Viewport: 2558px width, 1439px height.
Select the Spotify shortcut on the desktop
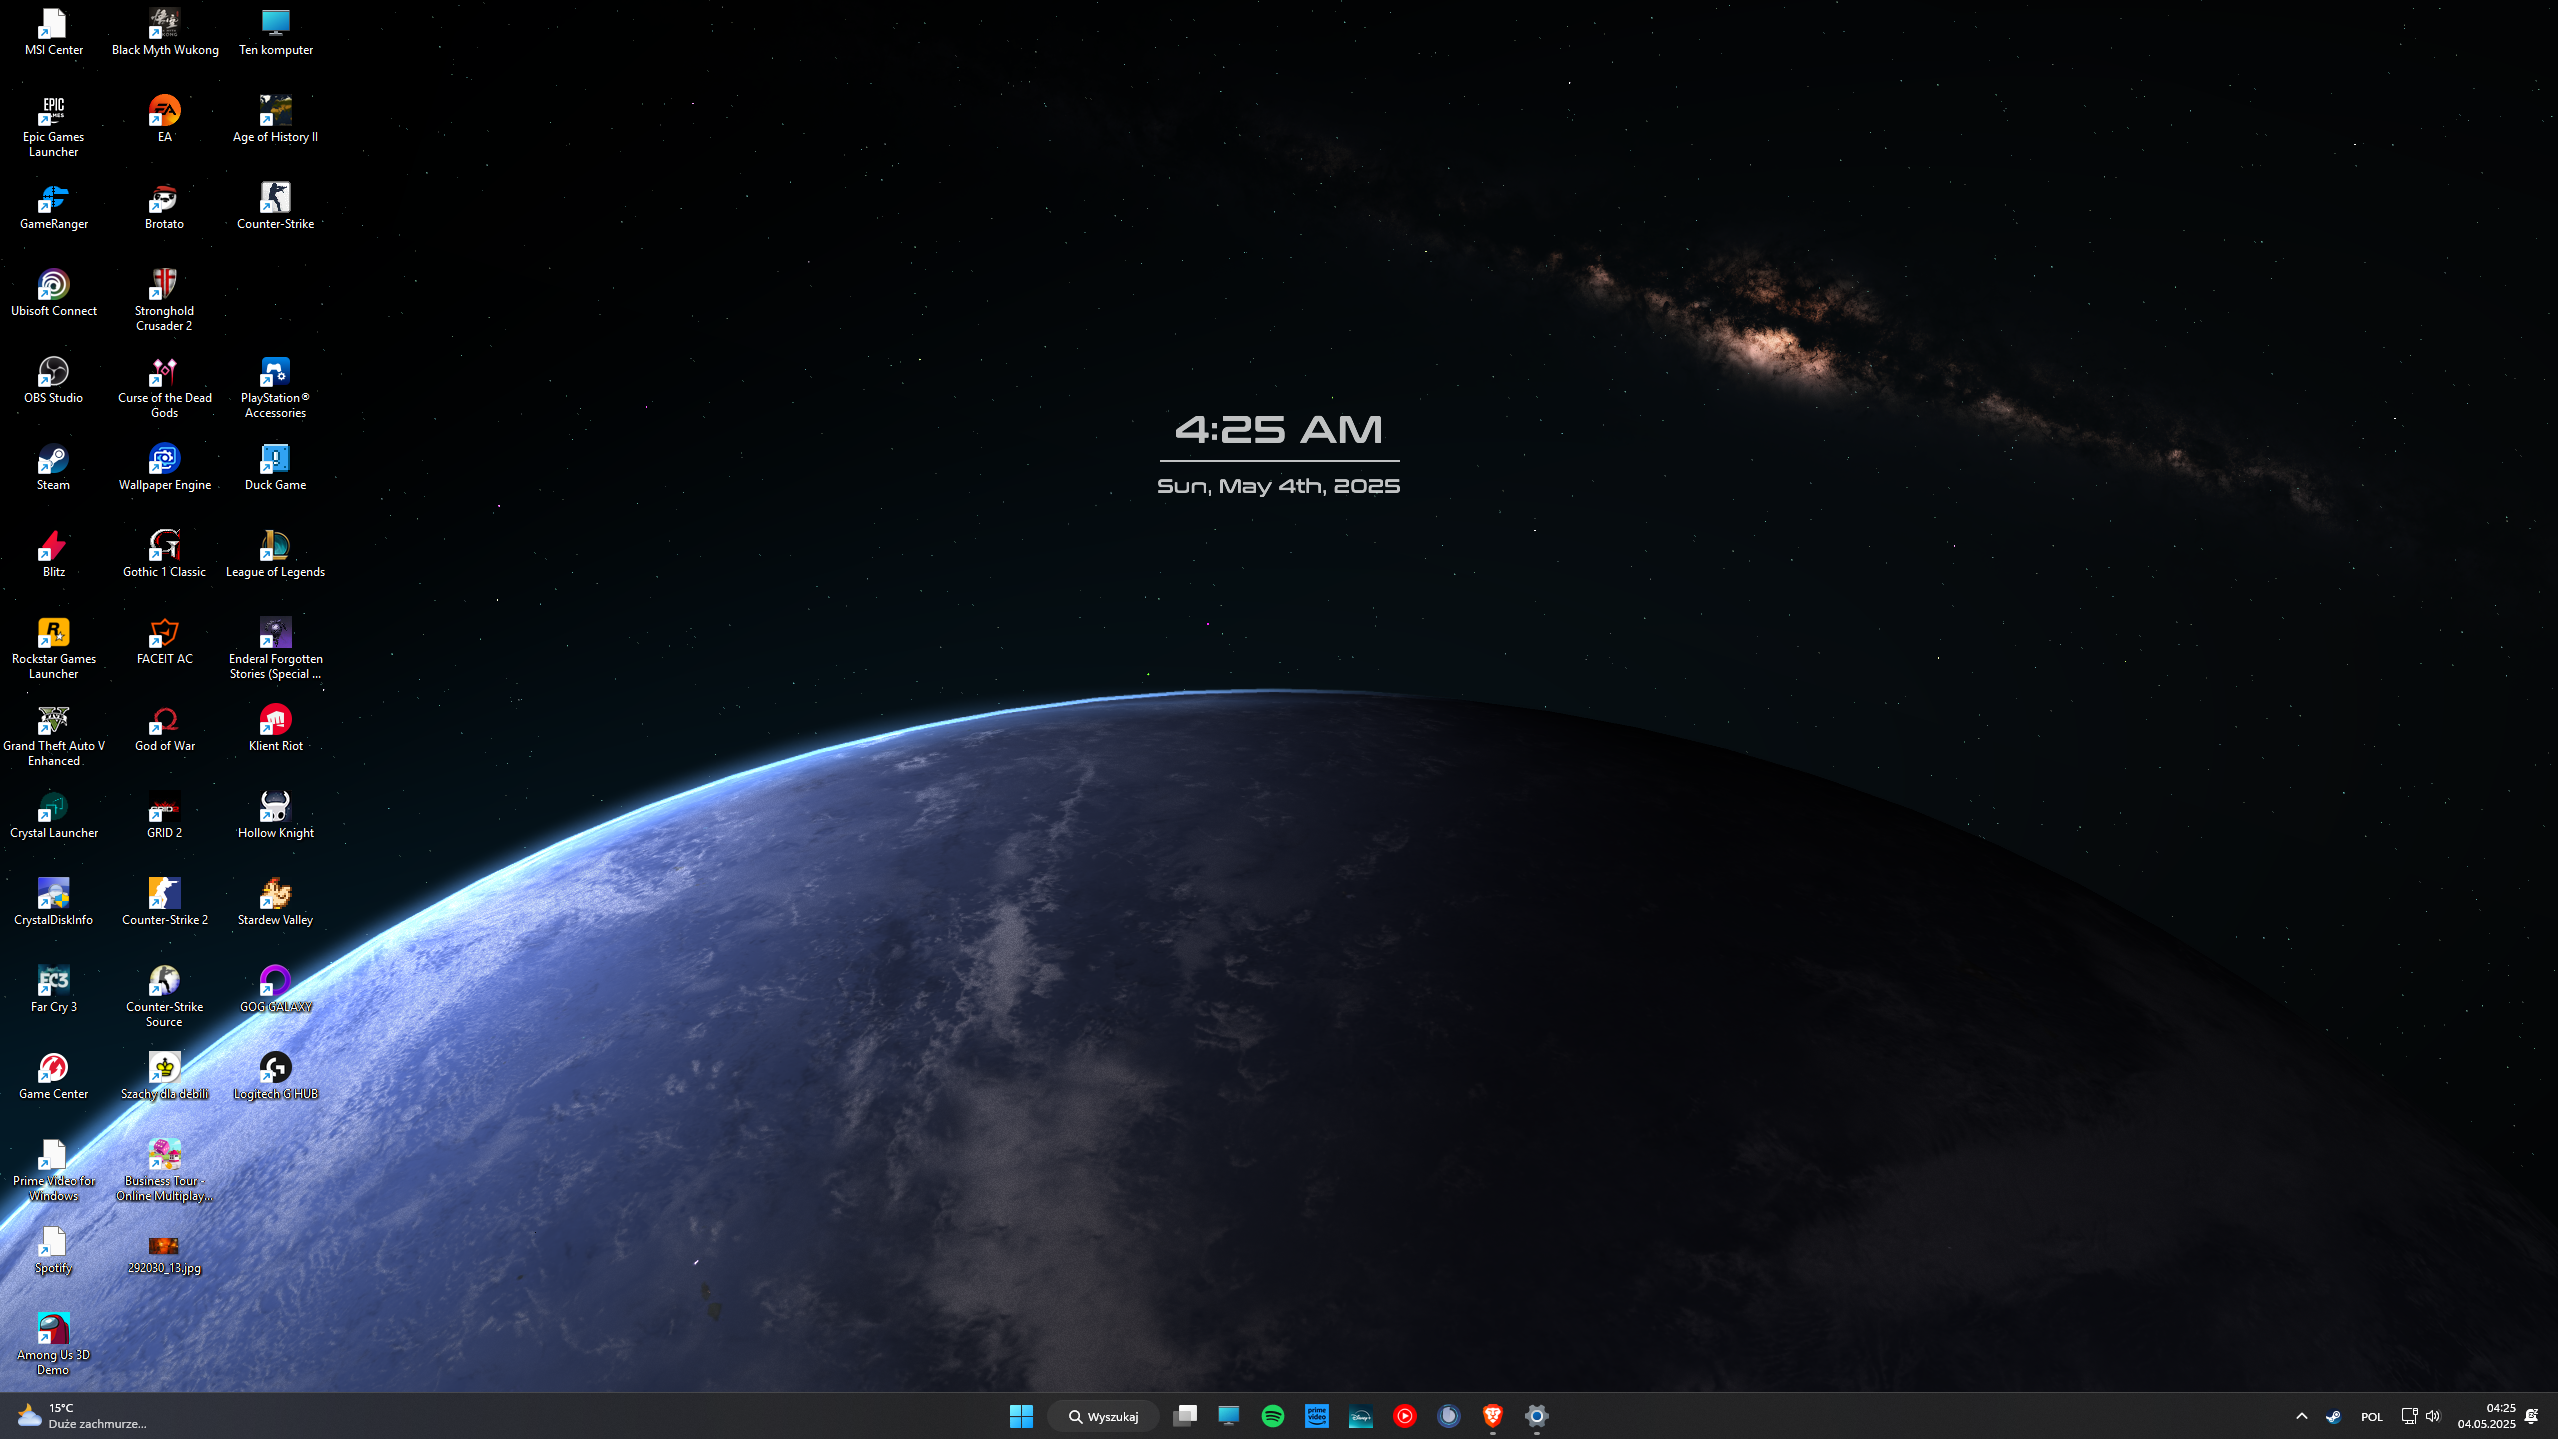54,1250
